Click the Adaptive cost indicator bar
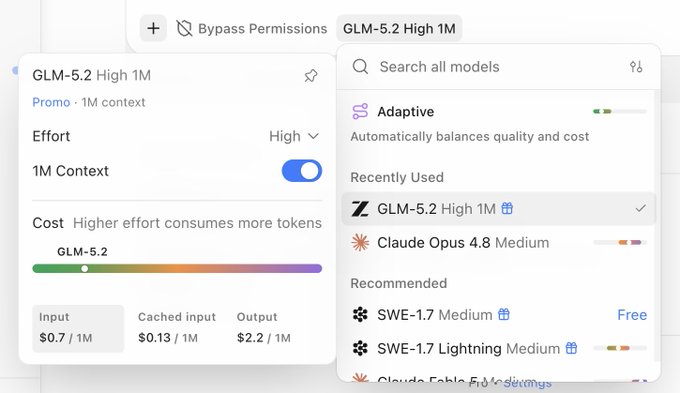 (x=620, y=111)
